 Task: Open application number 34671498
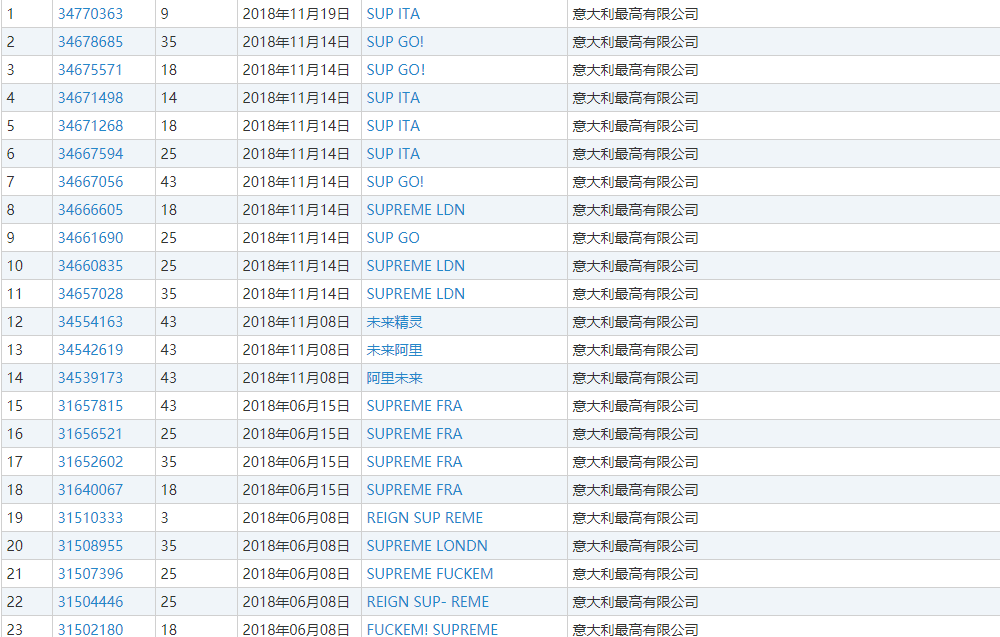90,98
